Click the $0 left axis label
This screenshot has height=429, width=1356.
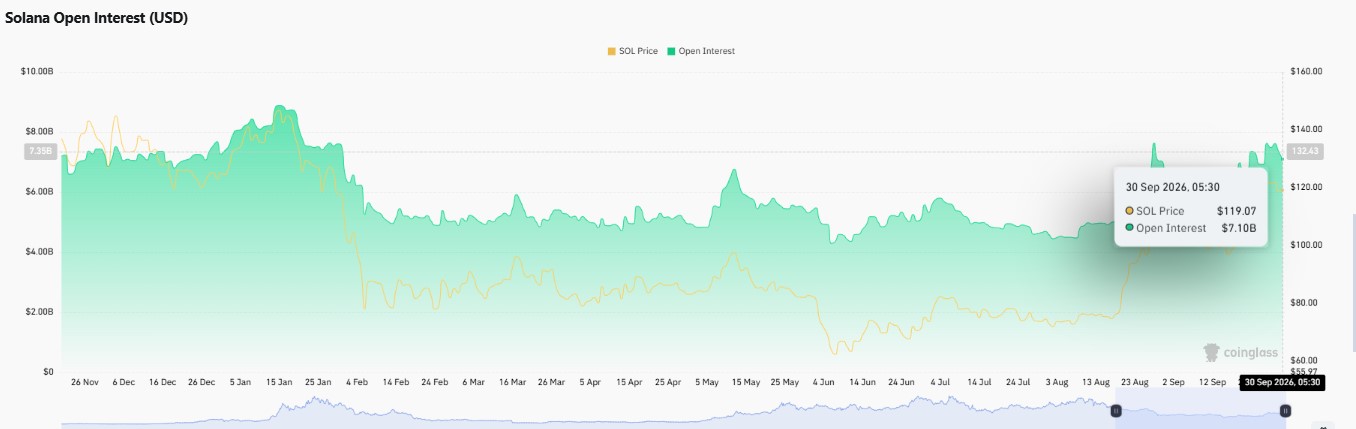[47, 372]
